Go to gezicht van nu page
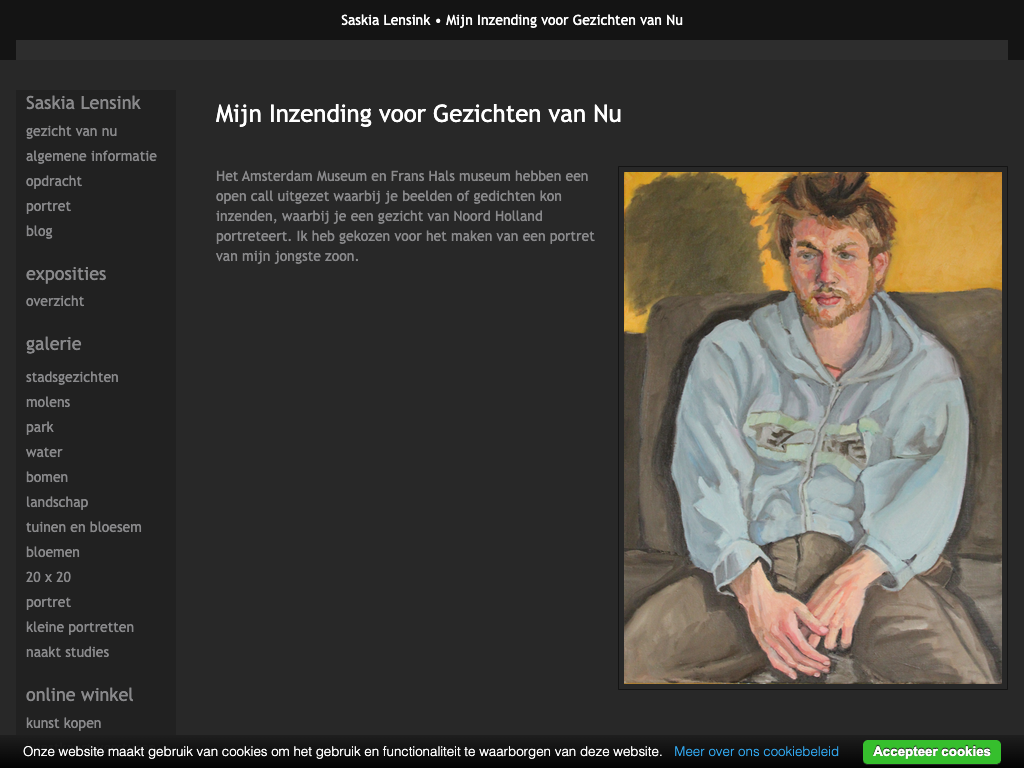The image size is (1024, 768). coord(72,131)
